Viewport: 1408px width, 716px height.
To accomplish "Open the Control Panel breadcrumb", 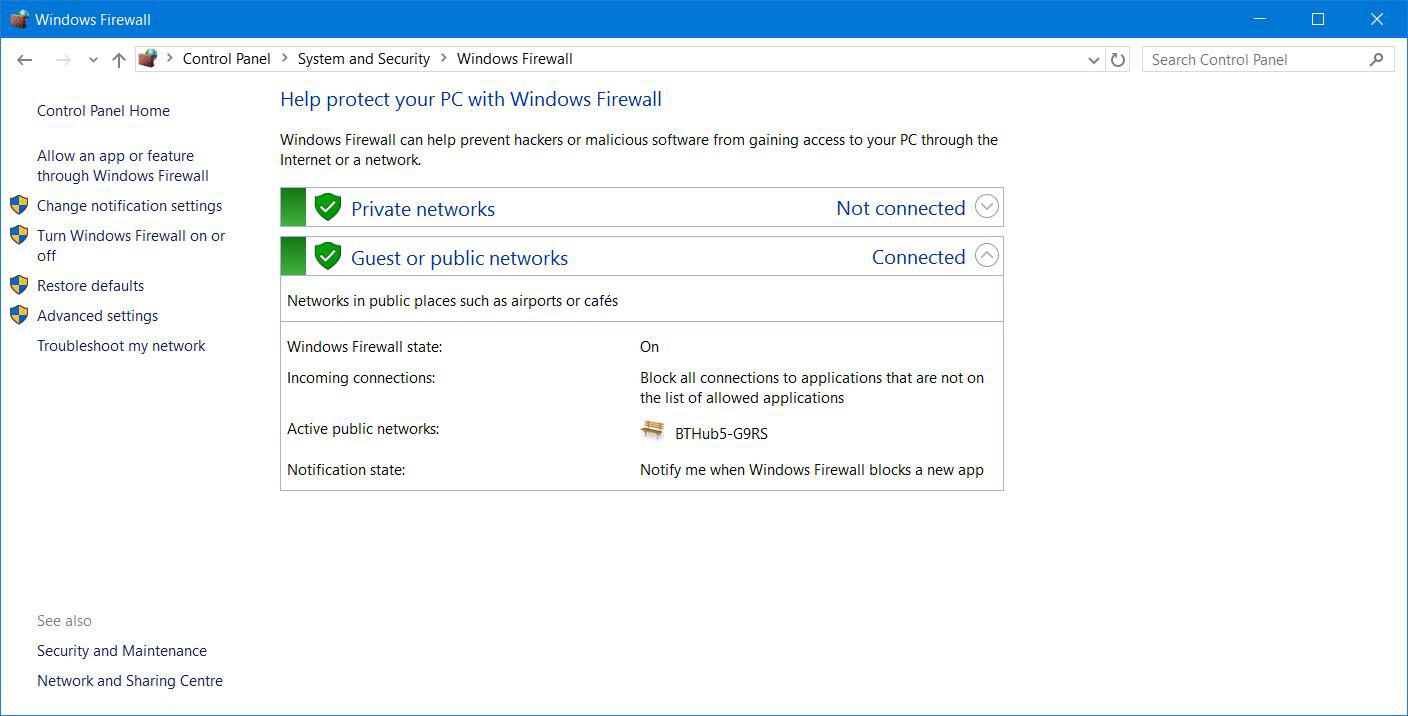I will pyautogui.click(x=227, y=59).
